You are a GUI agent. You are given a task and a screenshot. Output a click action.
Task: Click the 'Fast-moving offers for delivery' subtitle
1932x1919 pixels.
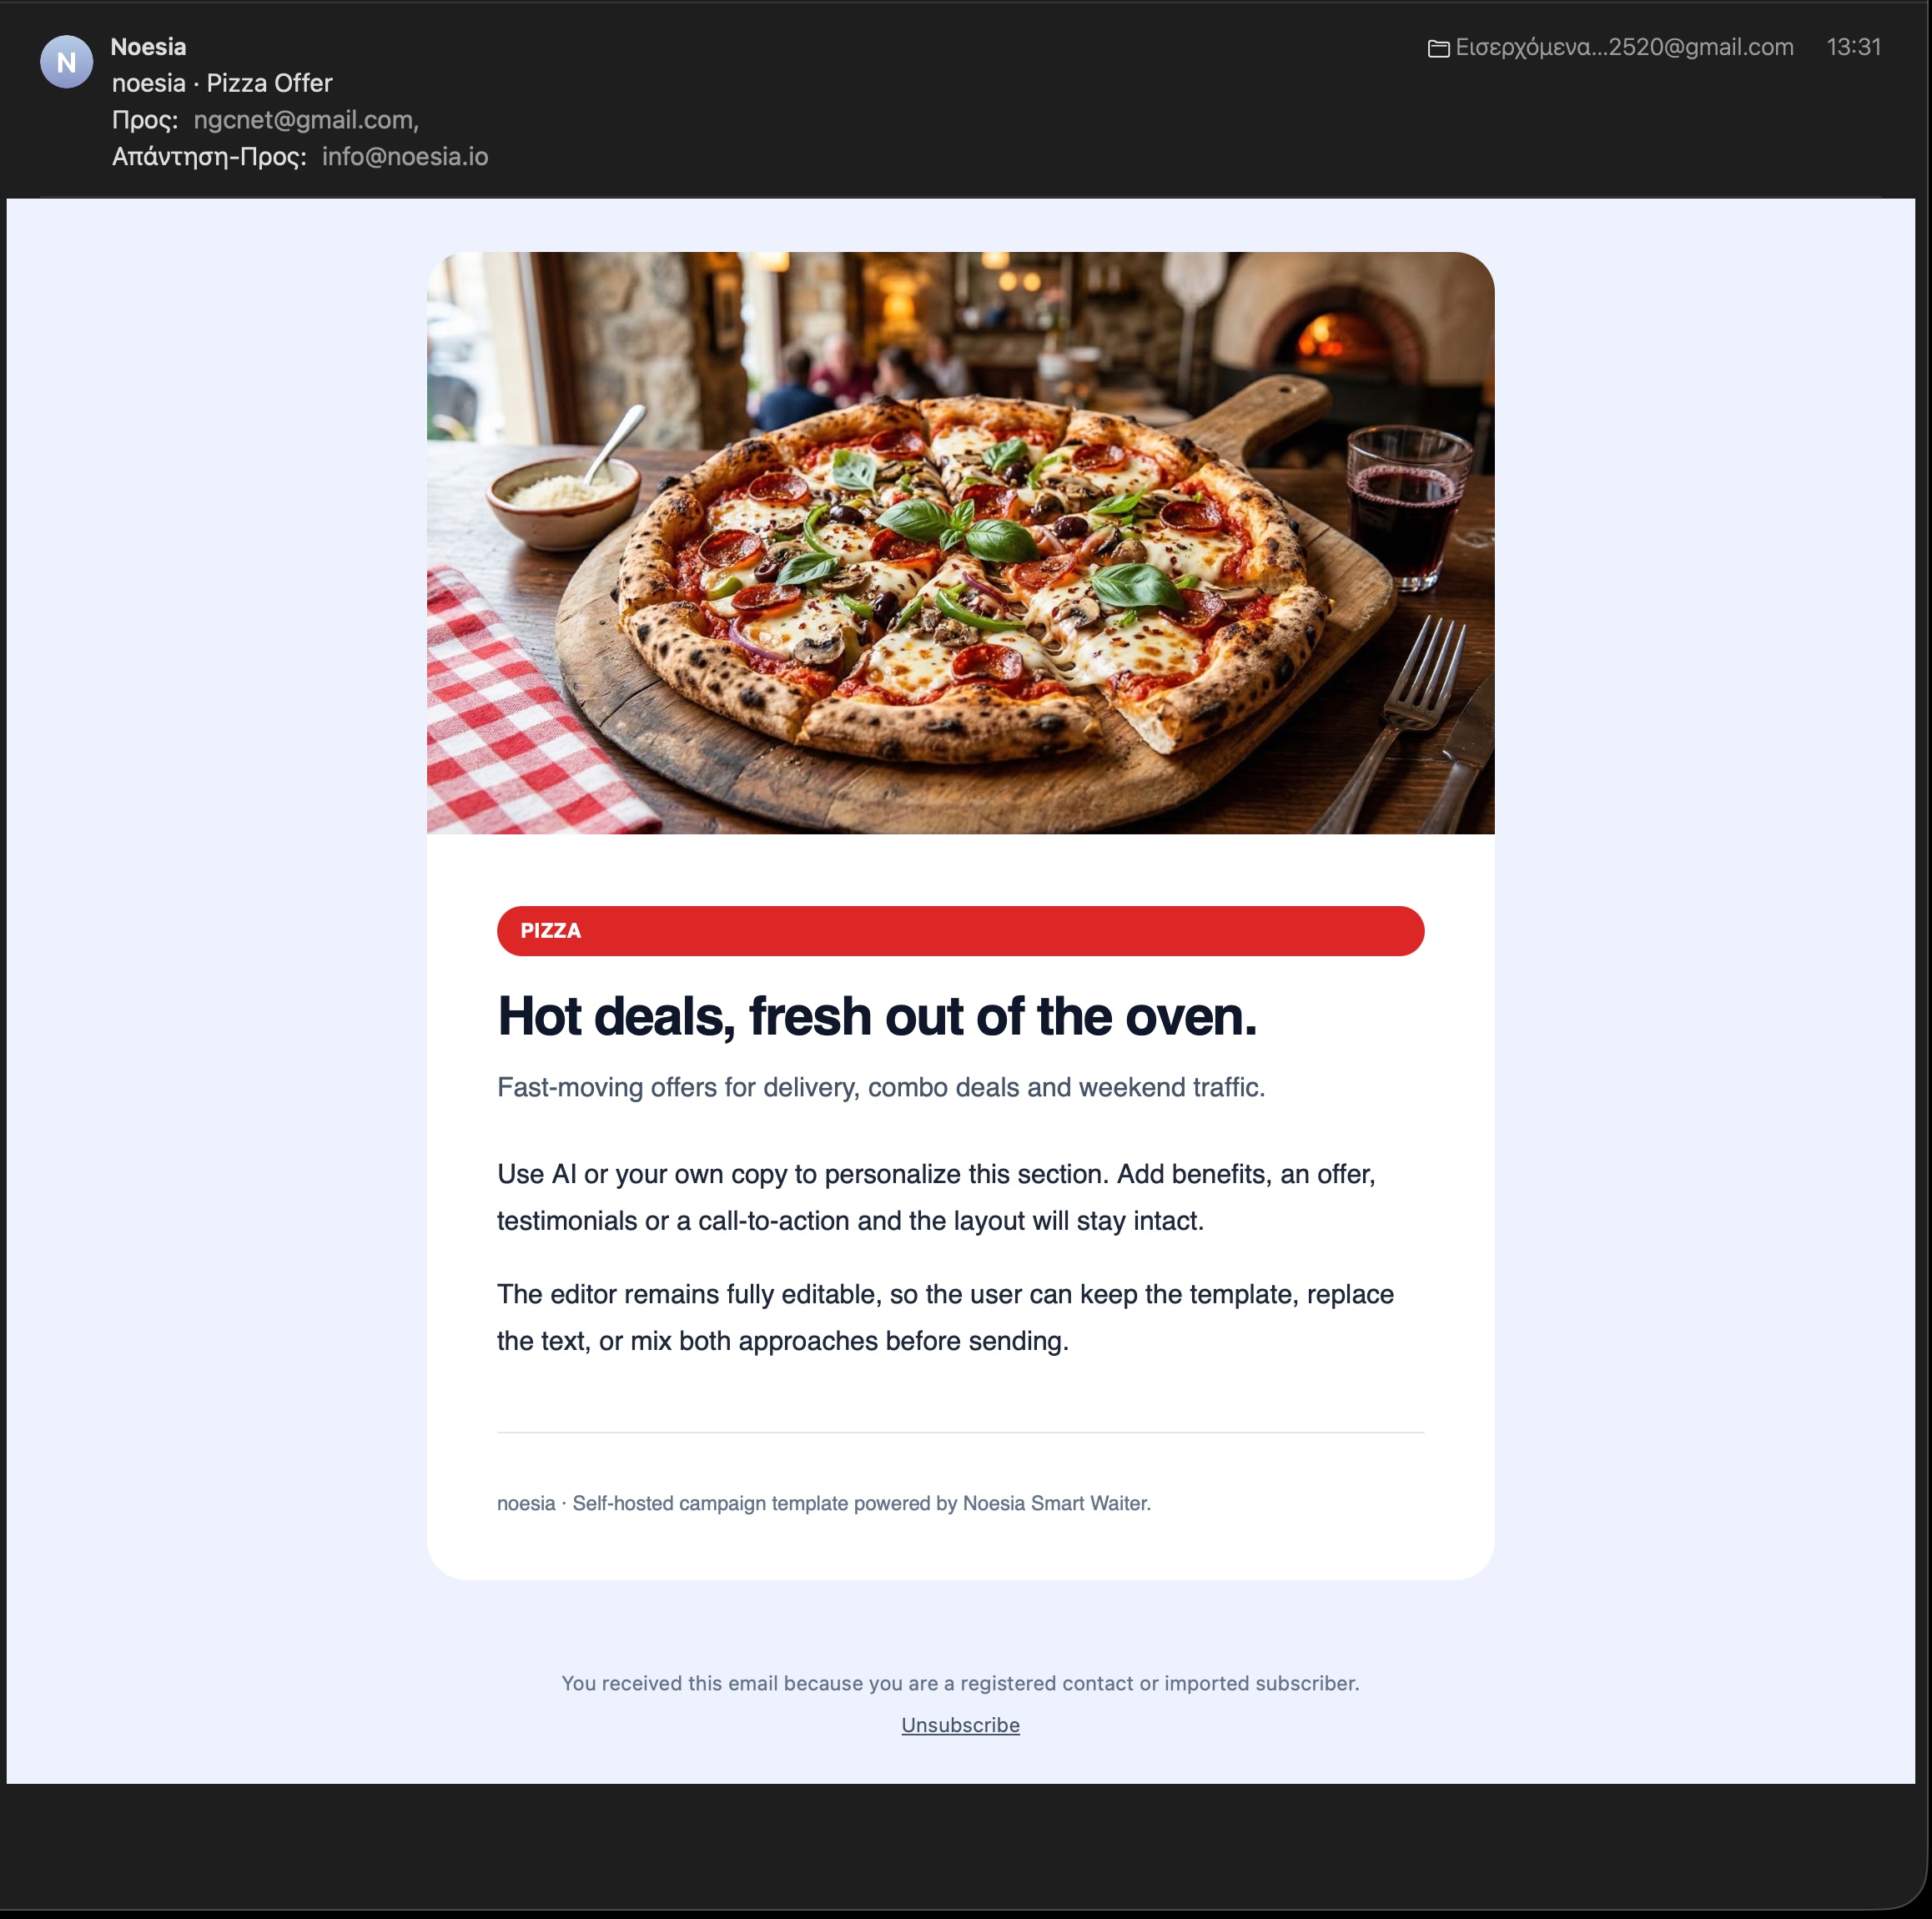pyautogui.click(x=881, y=1087)
